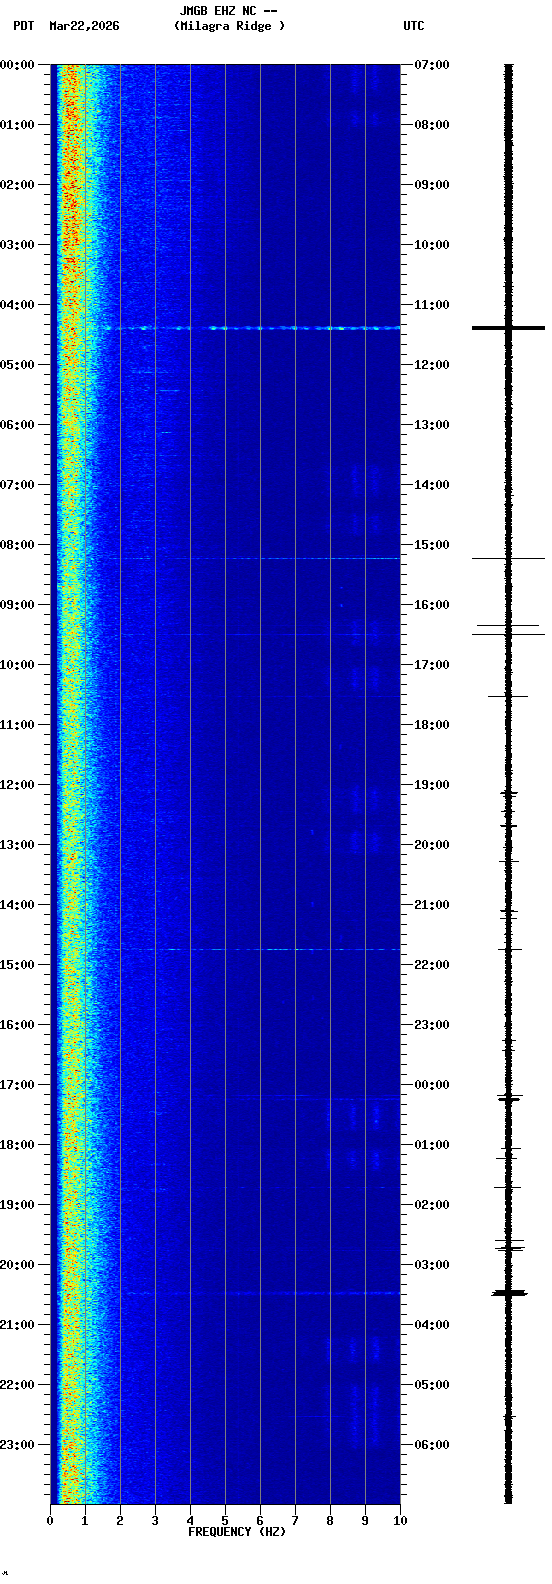
Task: Select the PDT axis label "15:00"
Action: click(17, 965)
